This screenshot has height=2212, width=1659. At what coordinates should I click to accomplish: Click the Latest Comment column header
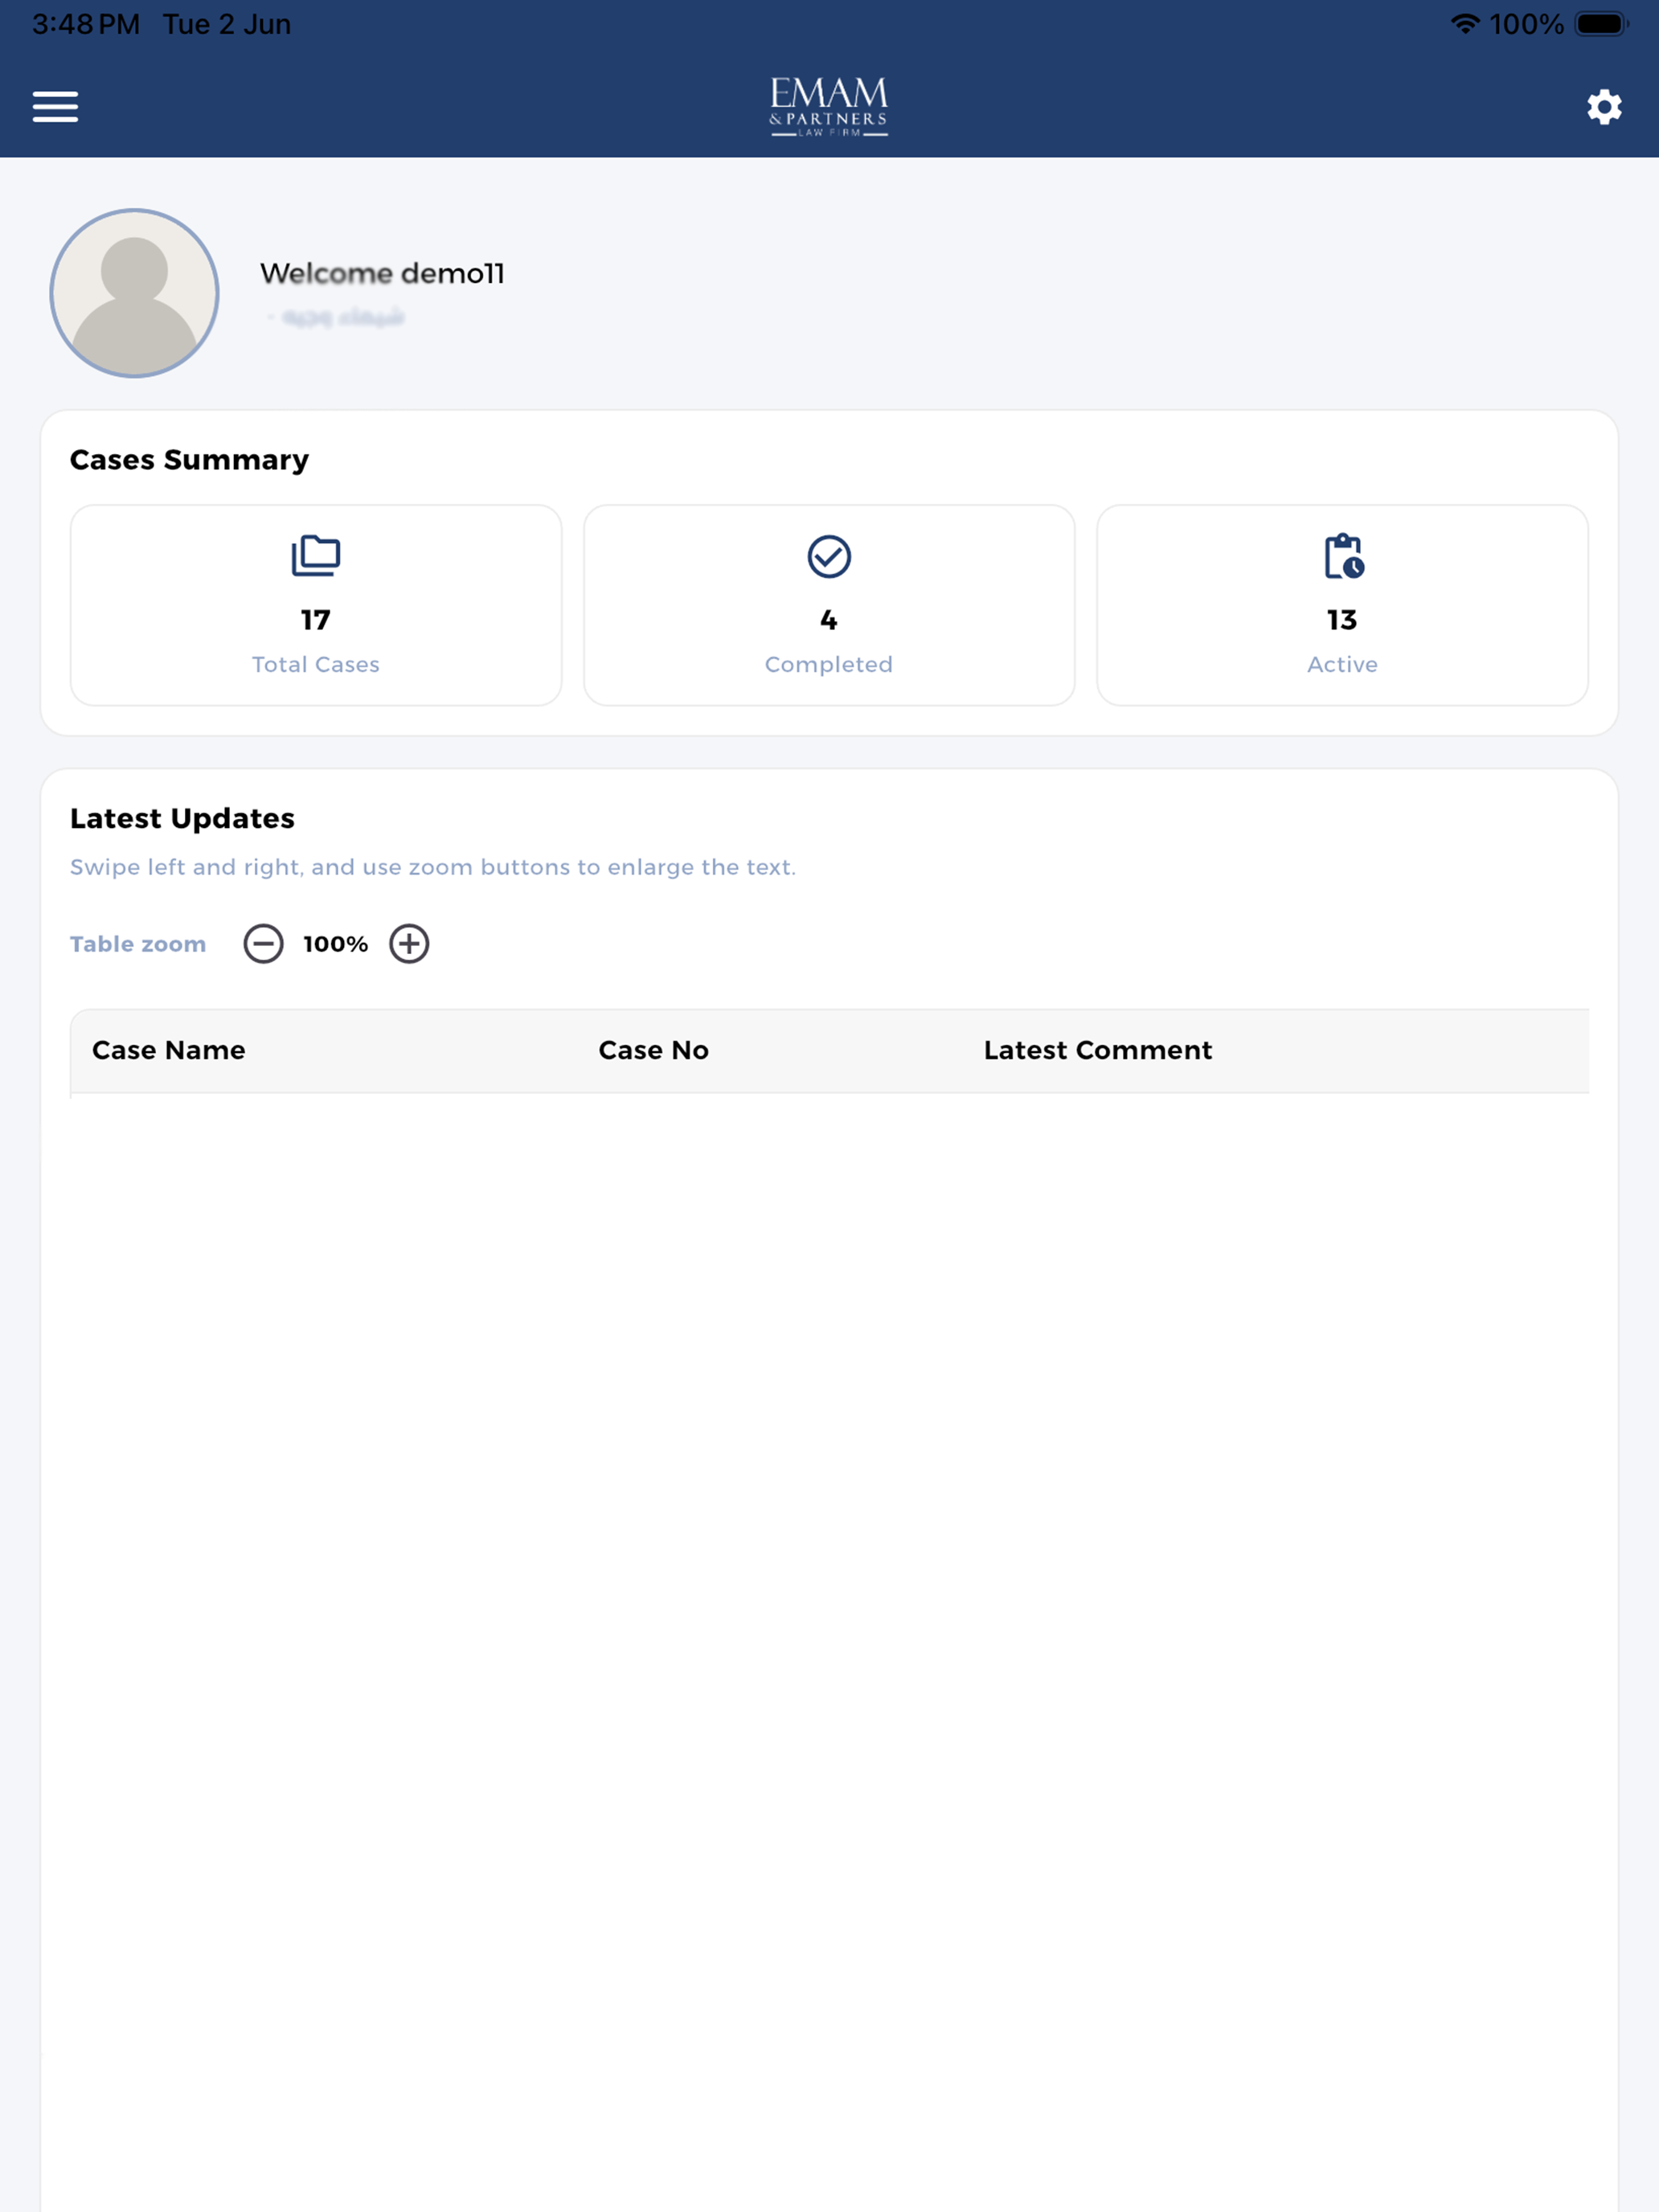pos(1098,1050)
